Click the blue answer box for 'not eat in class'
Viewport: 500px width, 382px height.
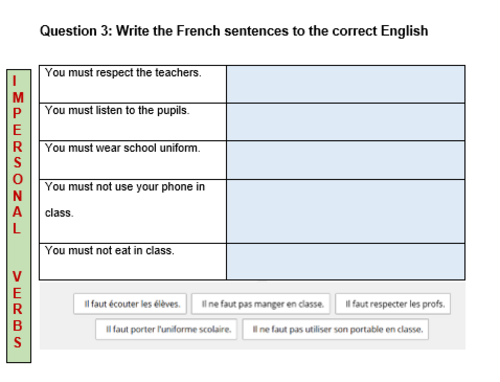pyautogui.click(x=346, y=262)
